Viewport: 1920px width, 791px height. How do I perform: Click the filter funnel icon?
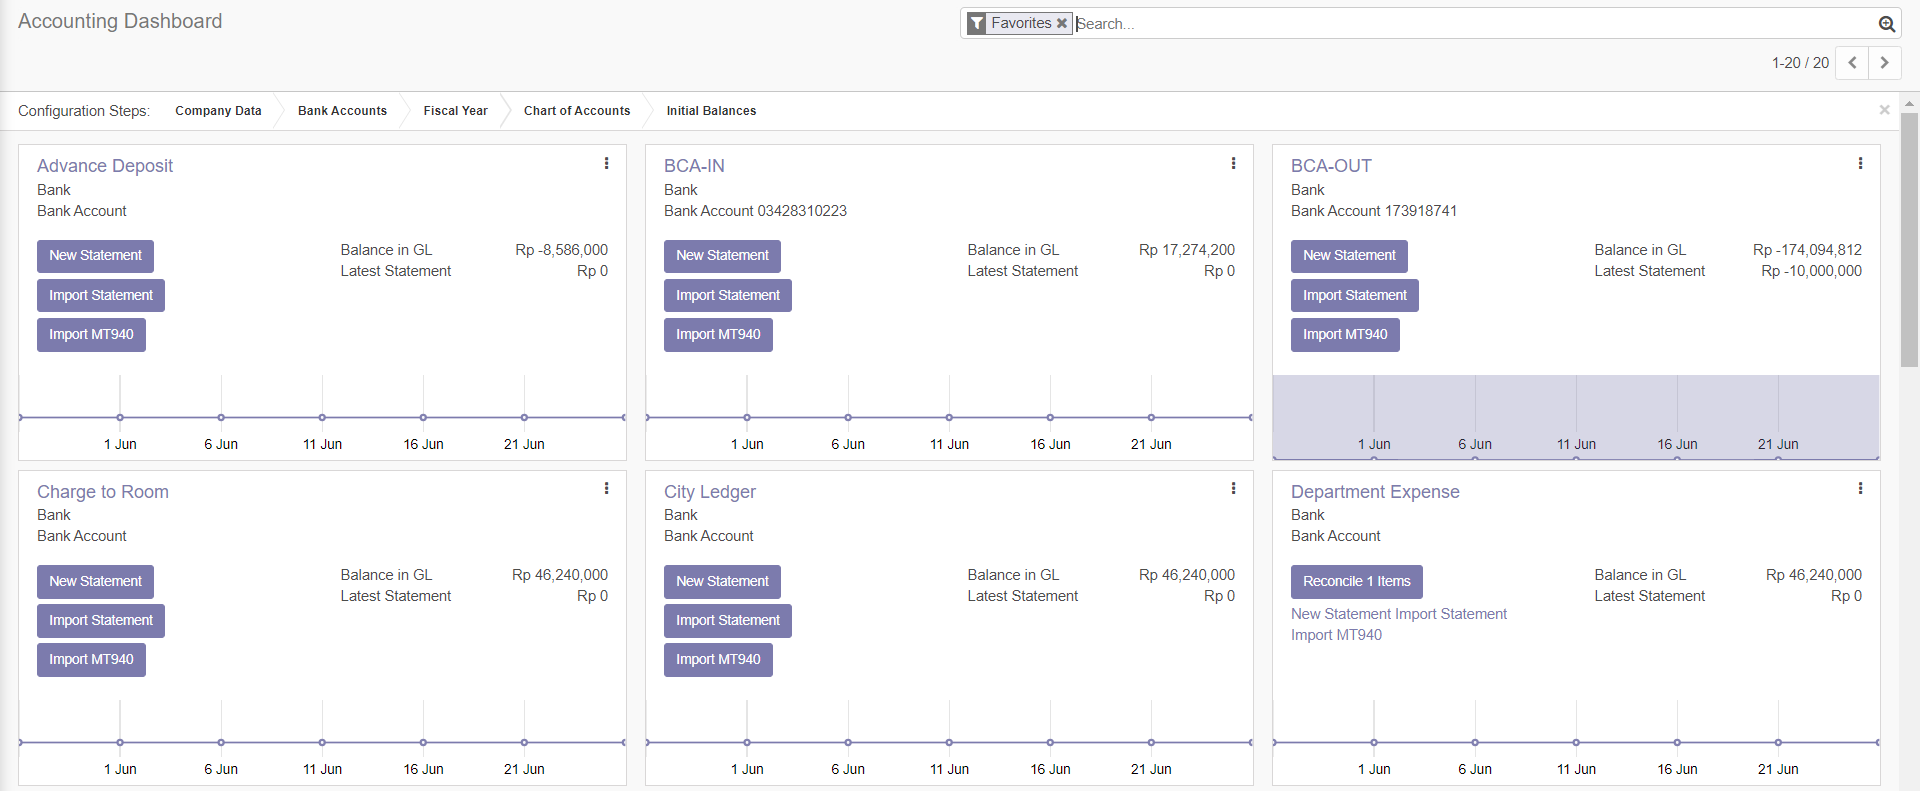[977, 23]
